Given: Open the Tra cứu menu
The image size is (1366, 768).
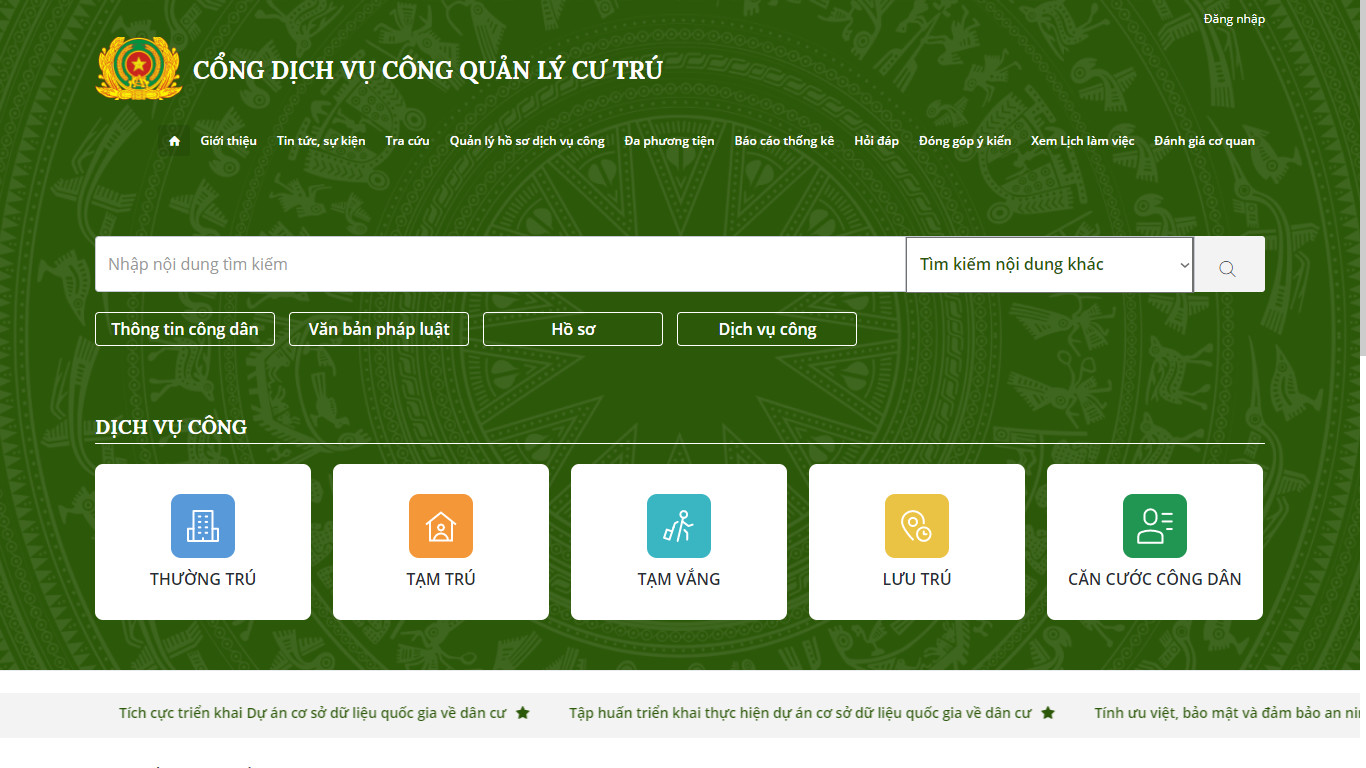Looking at the screenshot, I should pos(407,141).
